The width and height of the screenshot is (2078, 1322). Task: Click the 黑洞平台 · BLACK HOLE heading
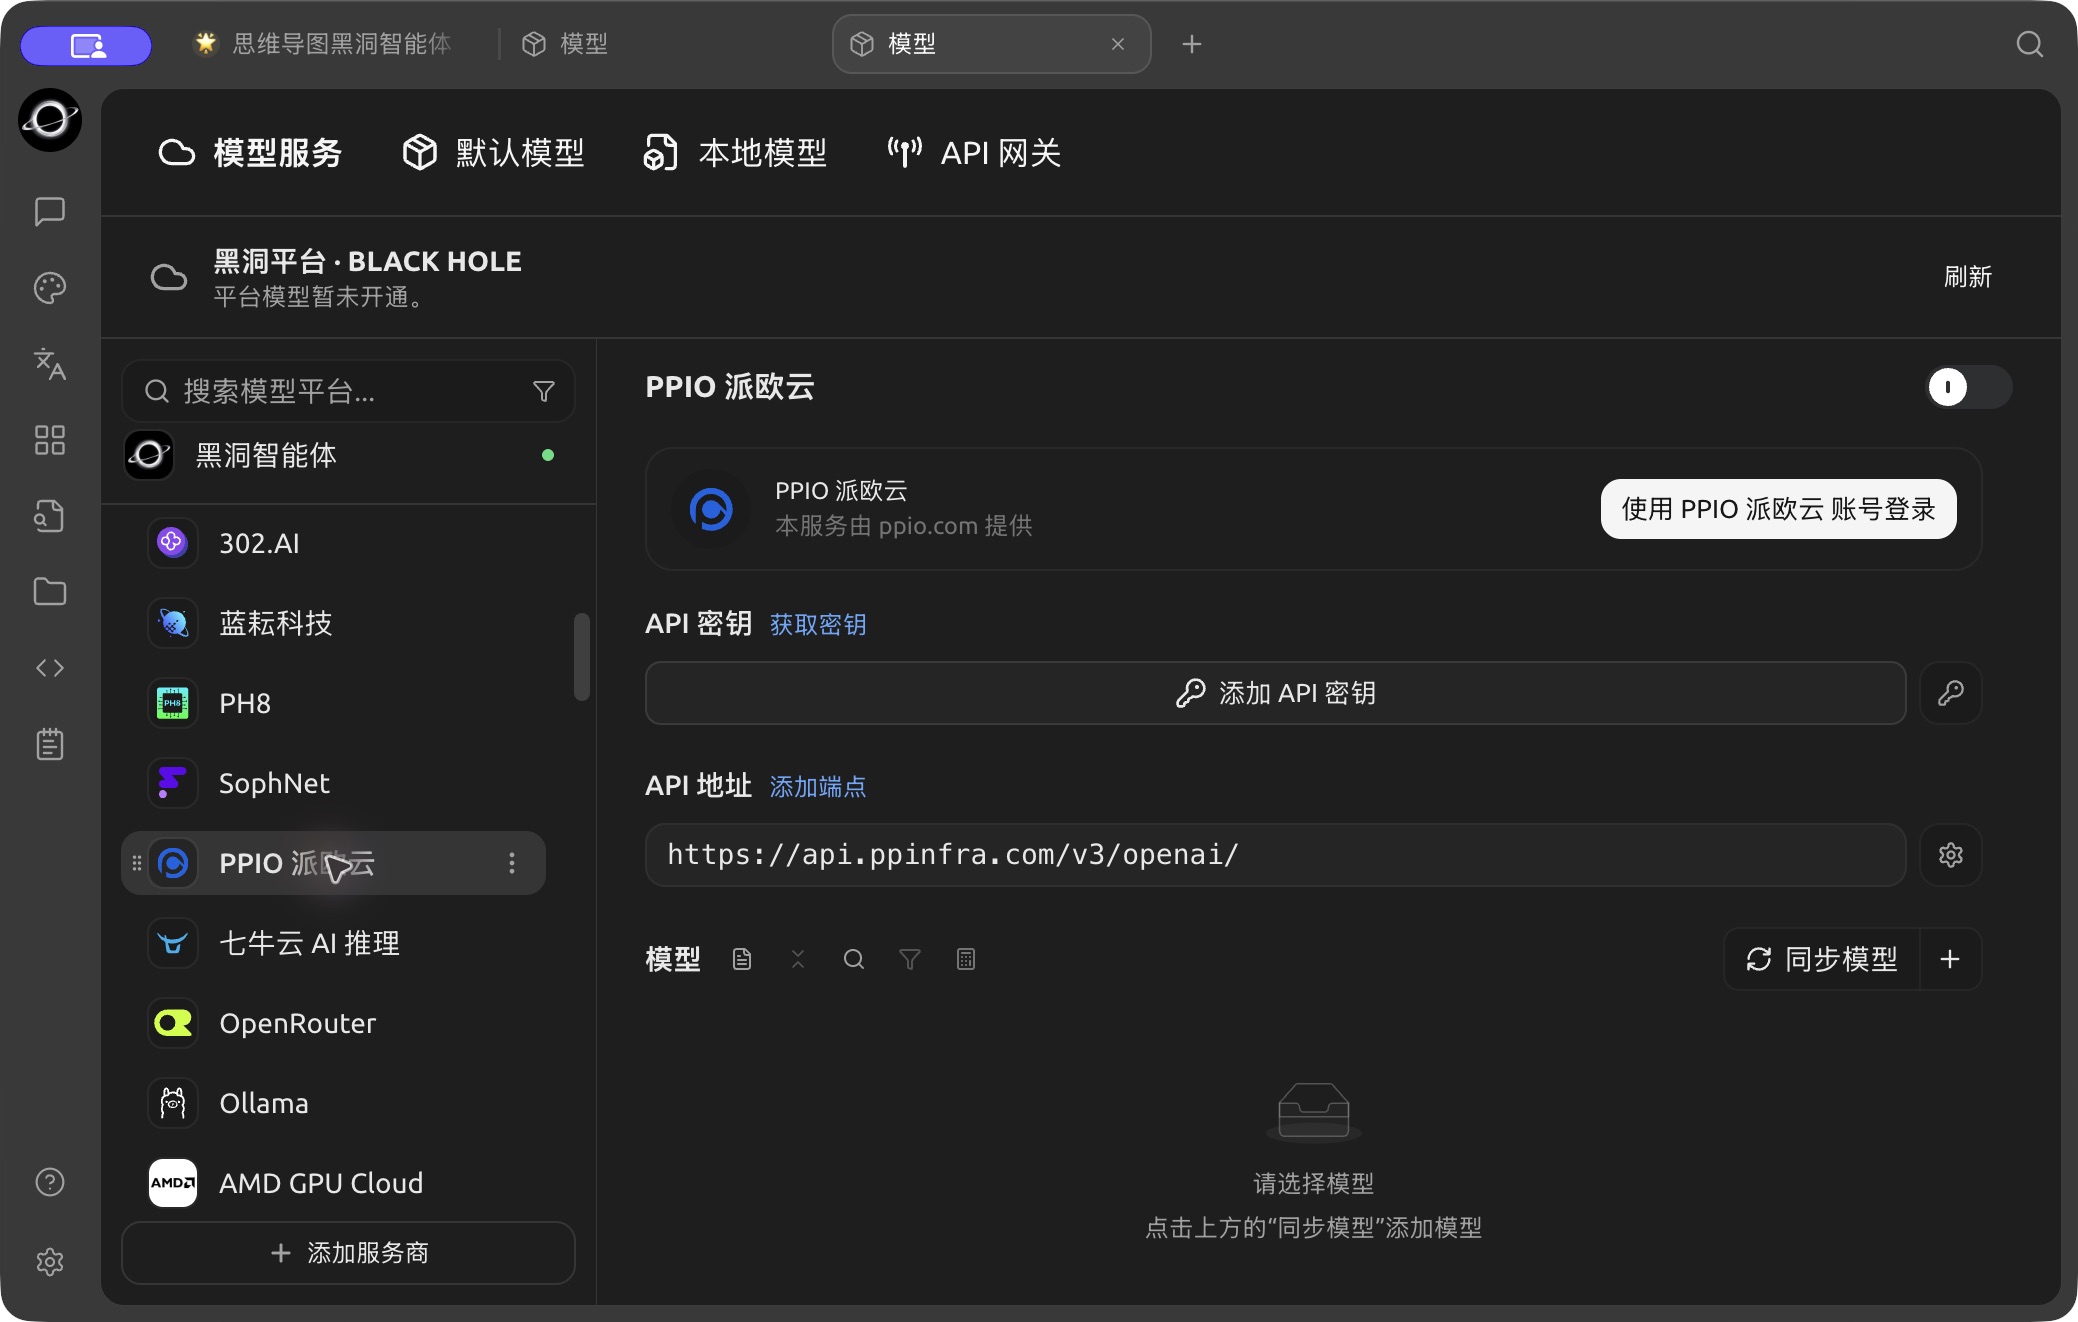pyautogui.click(x=367, y=261)
